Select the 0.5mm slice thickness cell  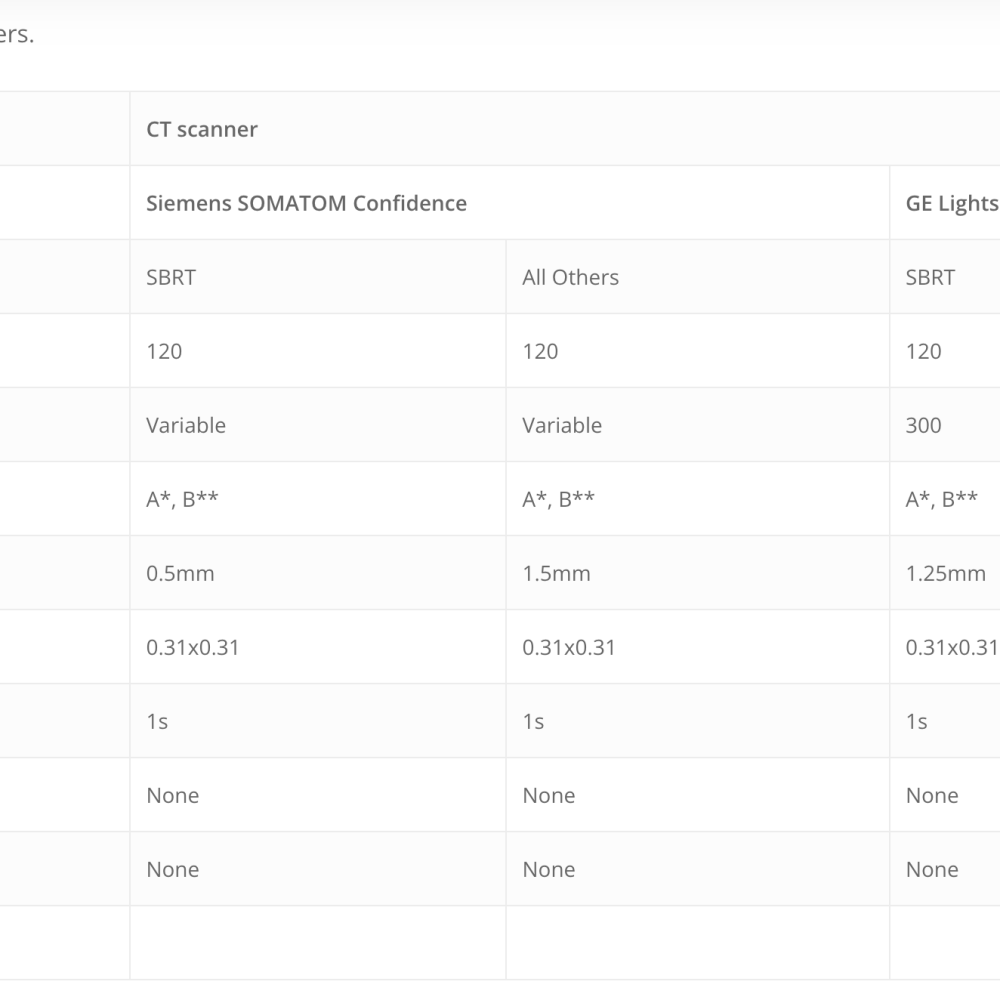180,573
